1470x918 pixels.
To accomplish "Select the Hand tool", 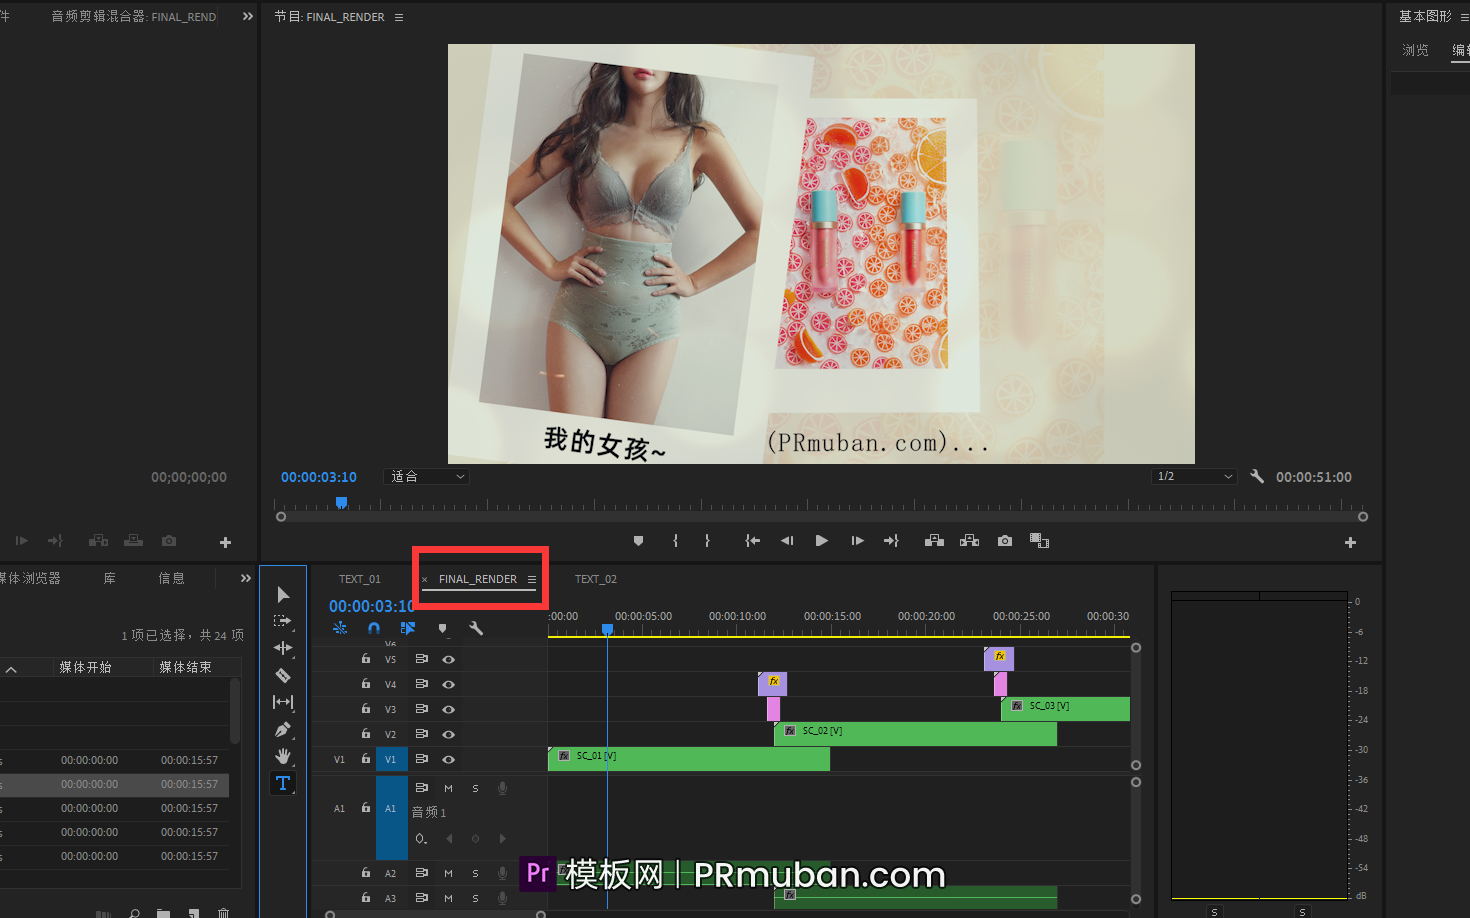I will pyautogui.click(x=283, y=756).
